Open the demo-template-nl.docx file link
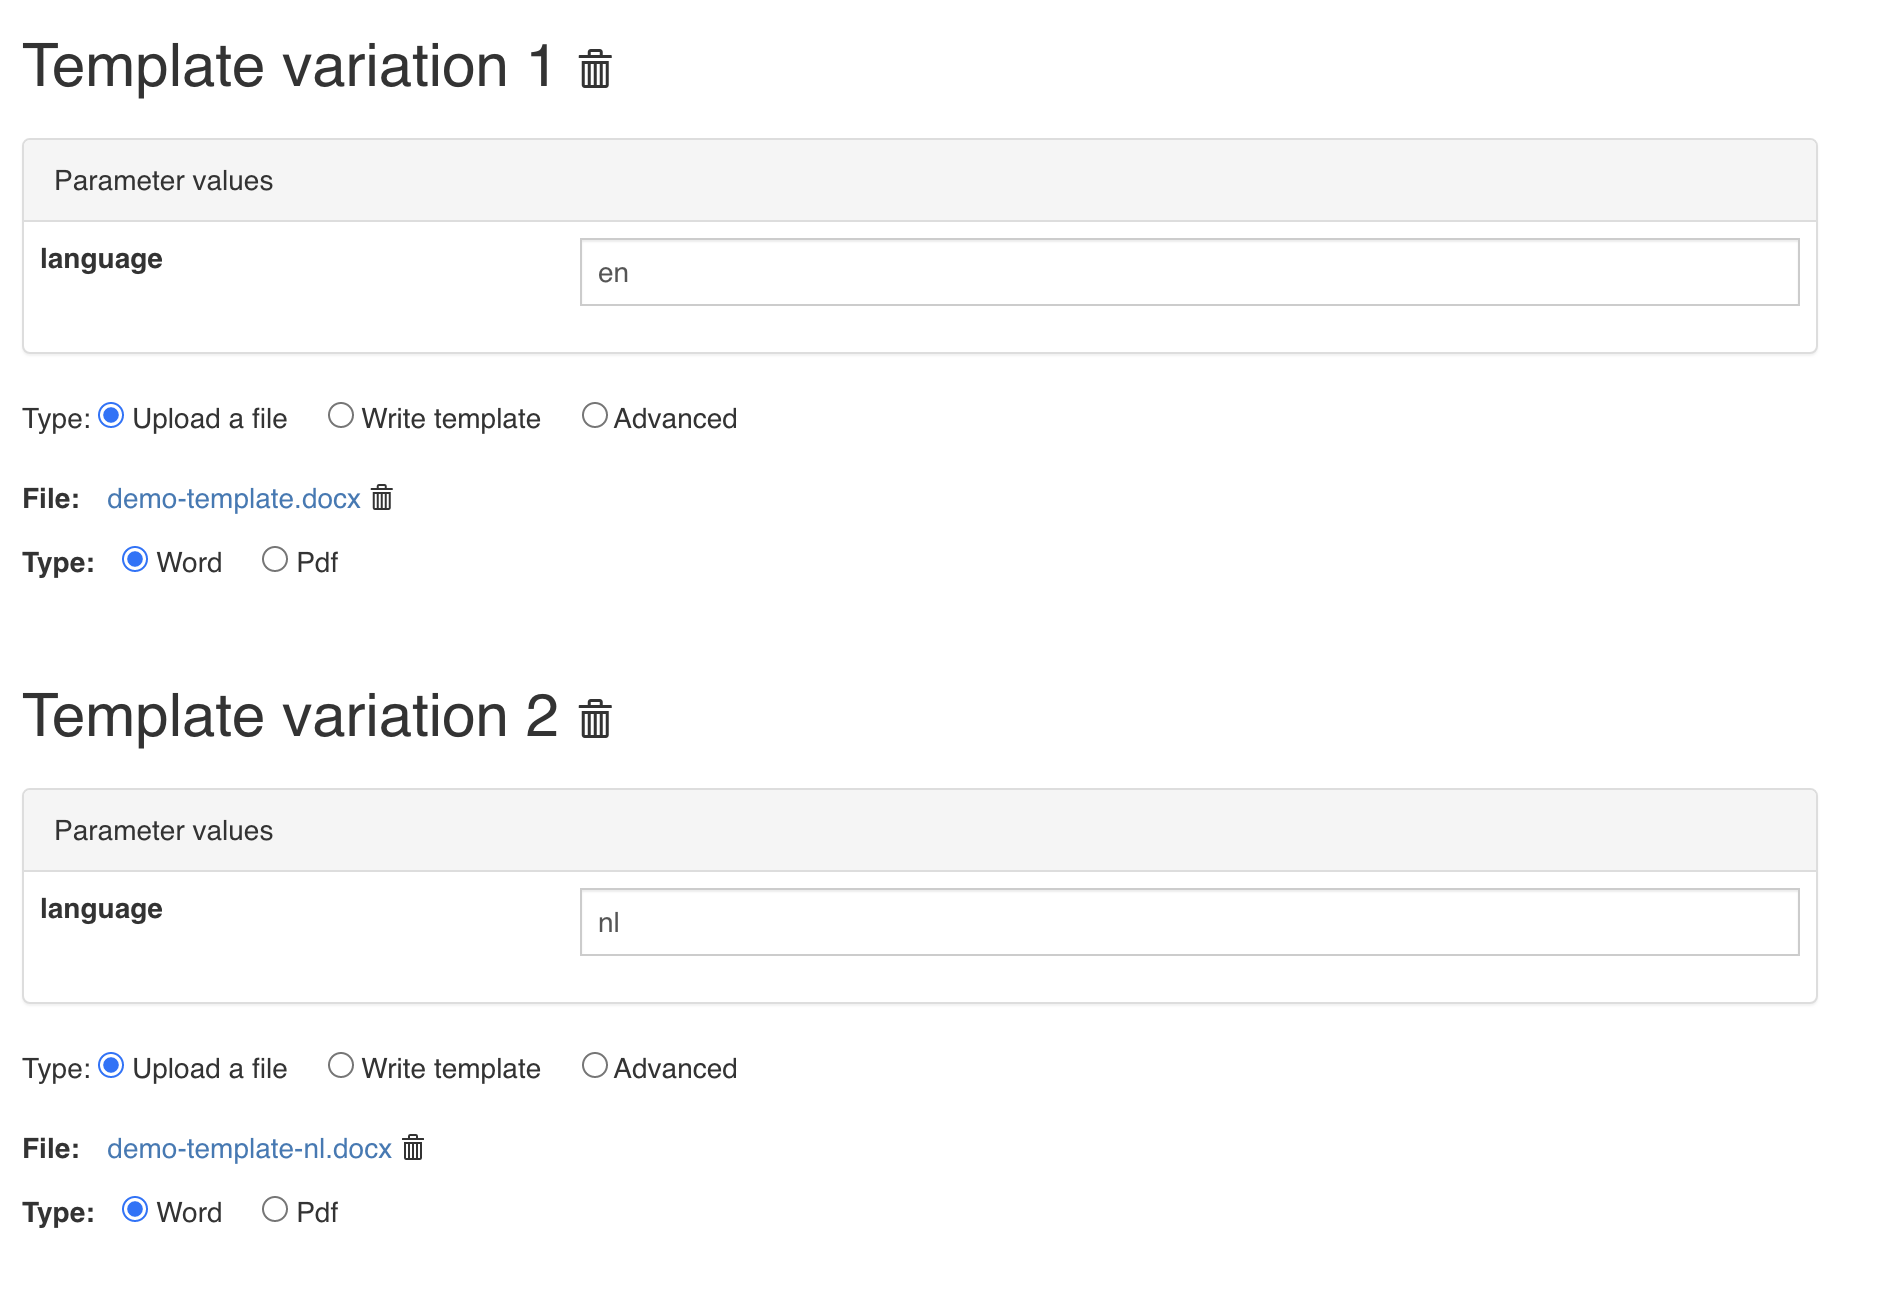Image resolution: width=1888 pixels, height=1292 pixels. (248, 1148)
